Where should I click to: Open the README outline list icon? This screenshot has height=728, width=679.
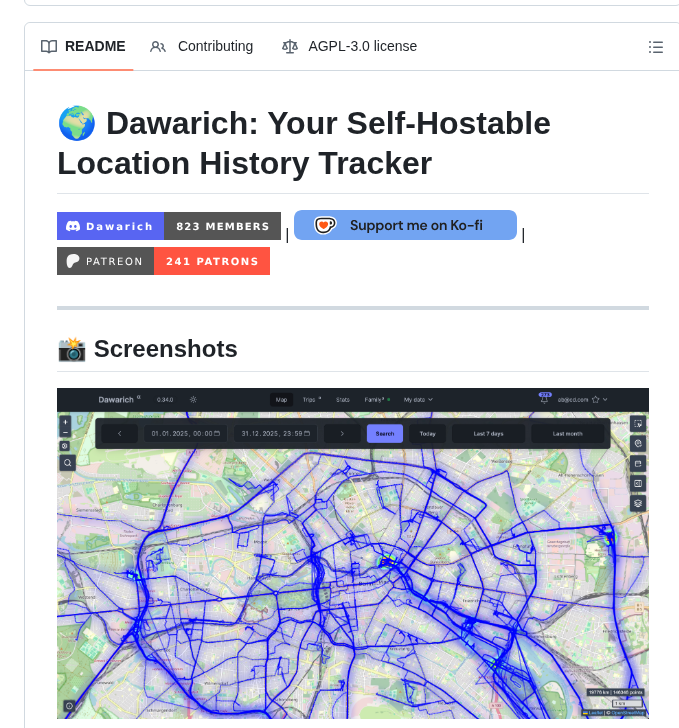[656, 47]
